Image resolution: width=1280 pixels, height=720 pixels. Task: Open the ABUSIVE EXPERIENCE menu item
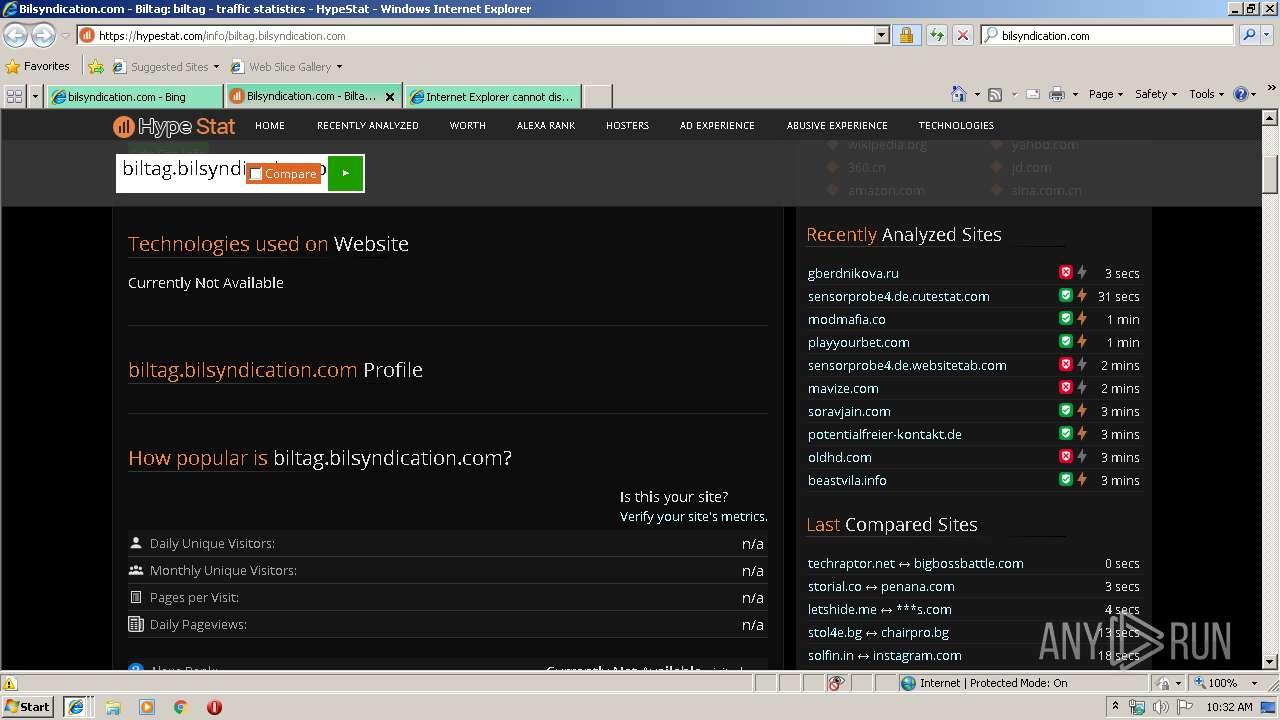pyautogui.click(x=837, y=126)
